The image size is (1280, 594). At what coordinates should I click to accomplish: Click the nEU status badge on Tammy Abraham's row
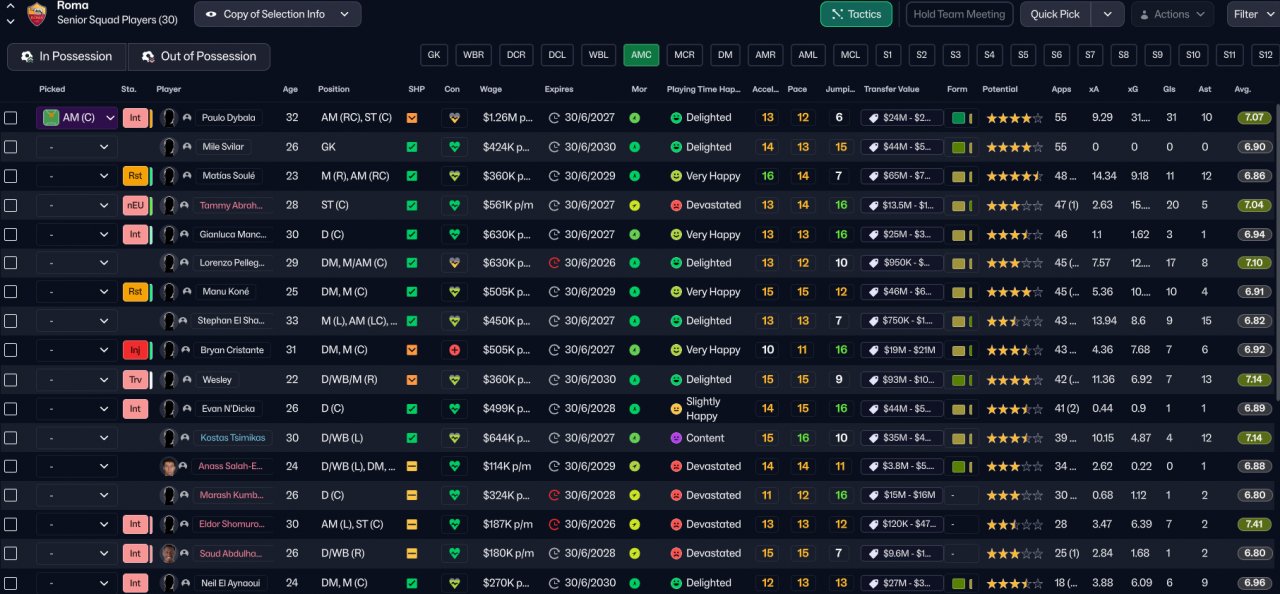click(135, 205)
